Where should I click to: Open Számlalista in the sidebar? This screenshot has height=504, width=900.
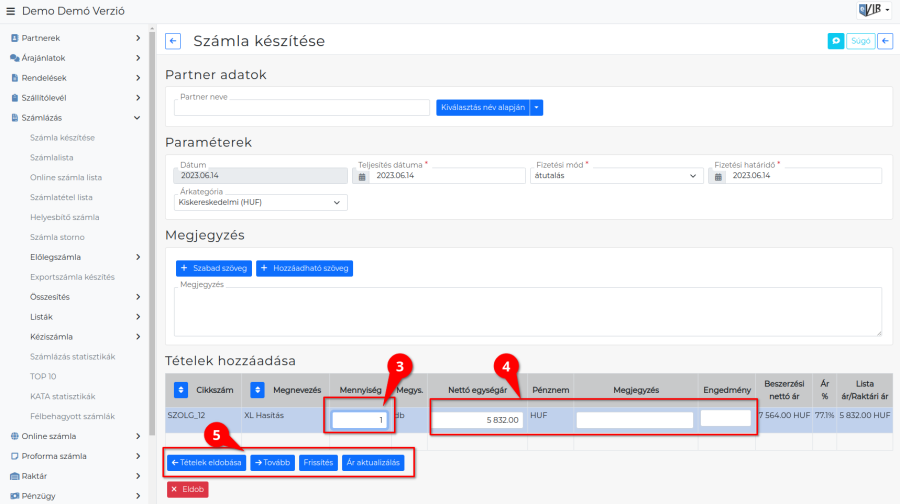click(x=51, y=157)
